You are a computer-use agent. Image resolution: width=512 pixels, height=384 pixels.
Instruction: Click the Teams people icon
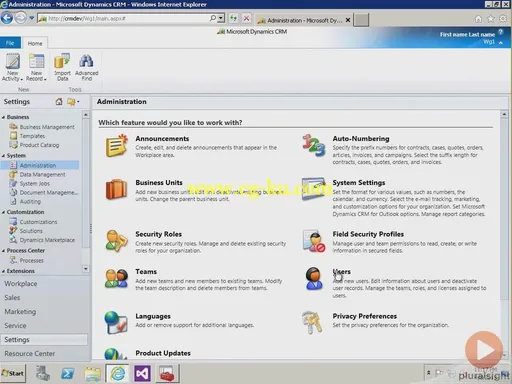116,278
